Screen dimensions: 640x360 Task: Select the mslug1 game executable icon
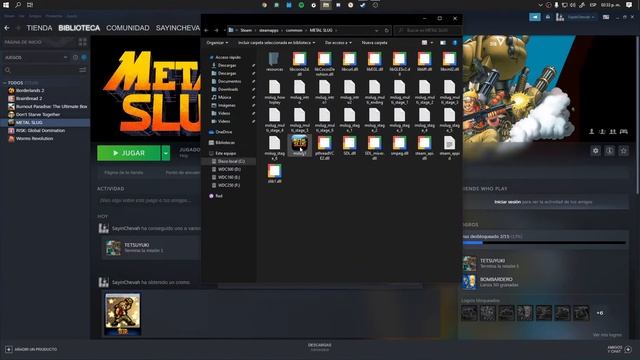299,145
